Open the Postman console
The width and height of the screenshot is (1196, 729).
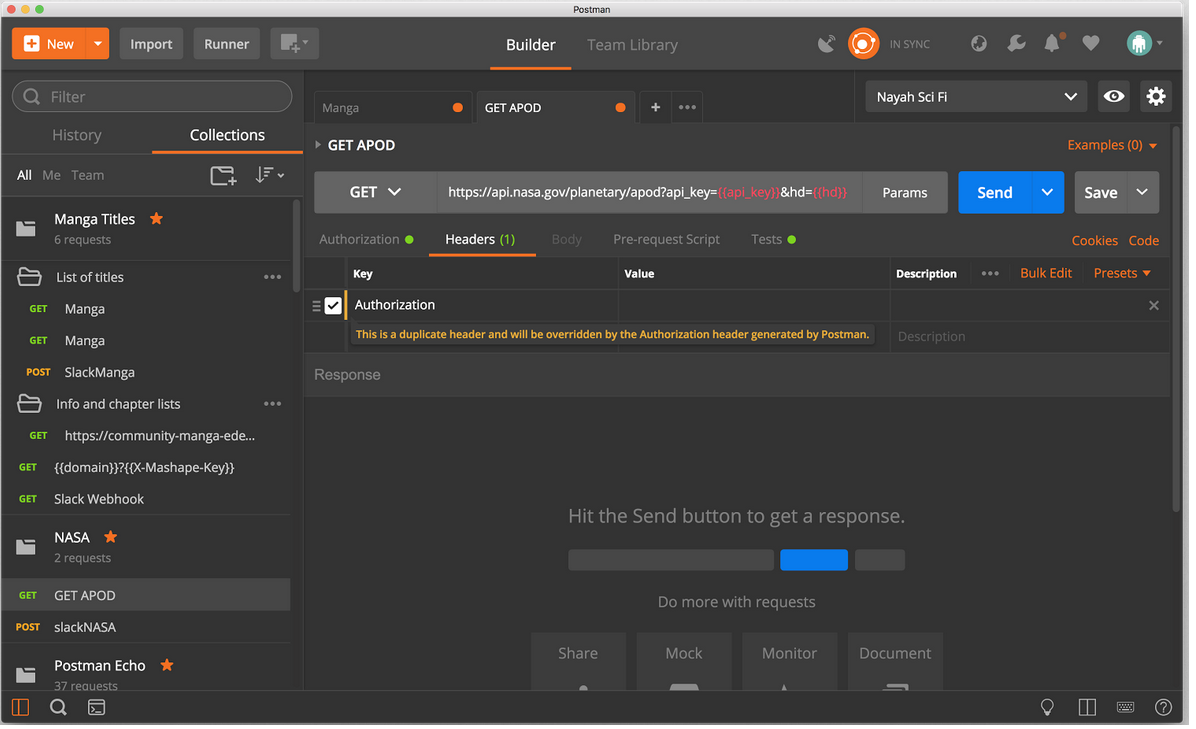point(97,708)
